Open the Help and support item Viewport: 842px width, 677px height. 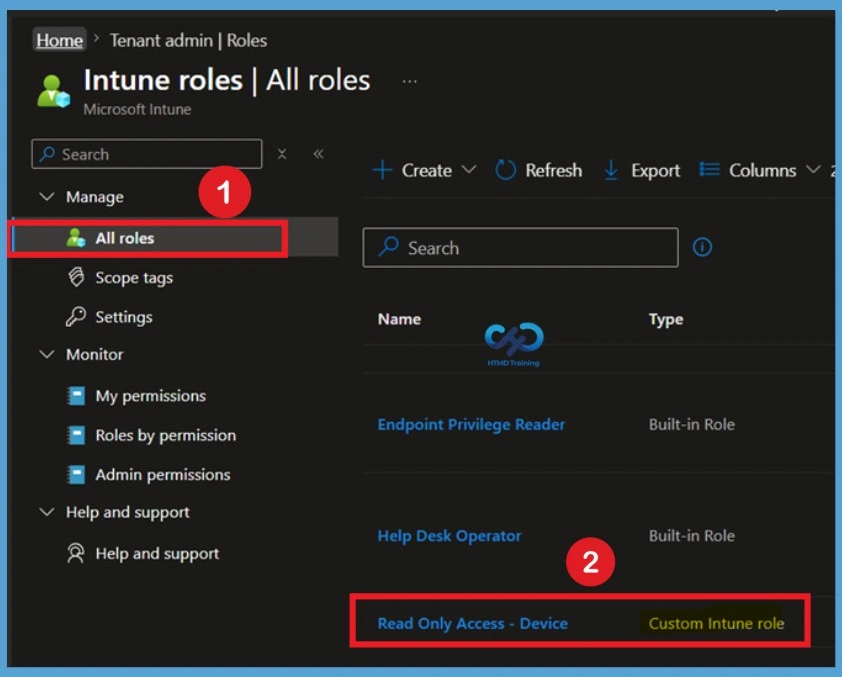point(157,554)
